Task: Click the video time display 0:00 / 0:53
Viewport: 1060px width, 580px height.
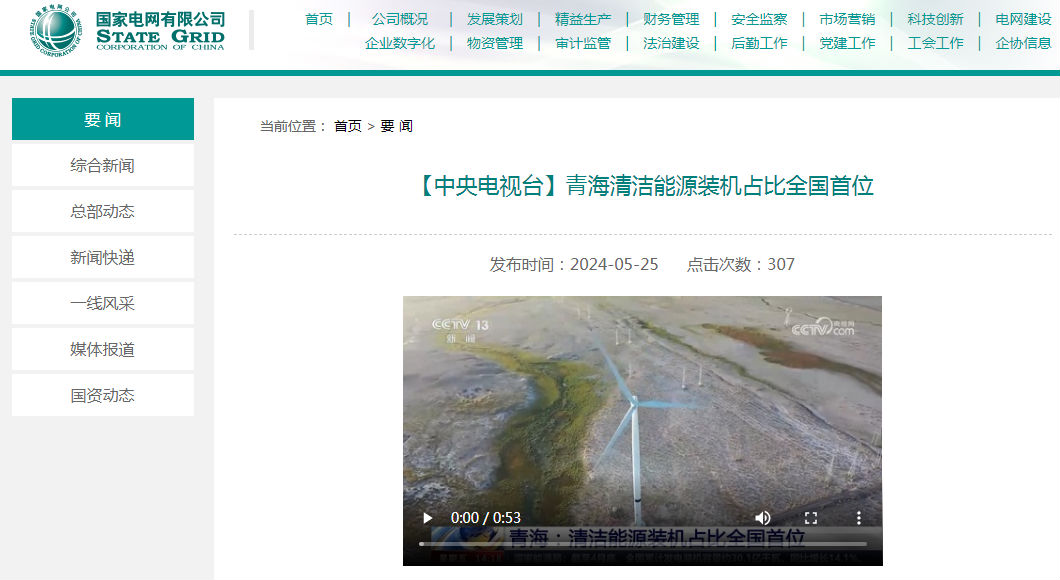Action: coord(485,518)
